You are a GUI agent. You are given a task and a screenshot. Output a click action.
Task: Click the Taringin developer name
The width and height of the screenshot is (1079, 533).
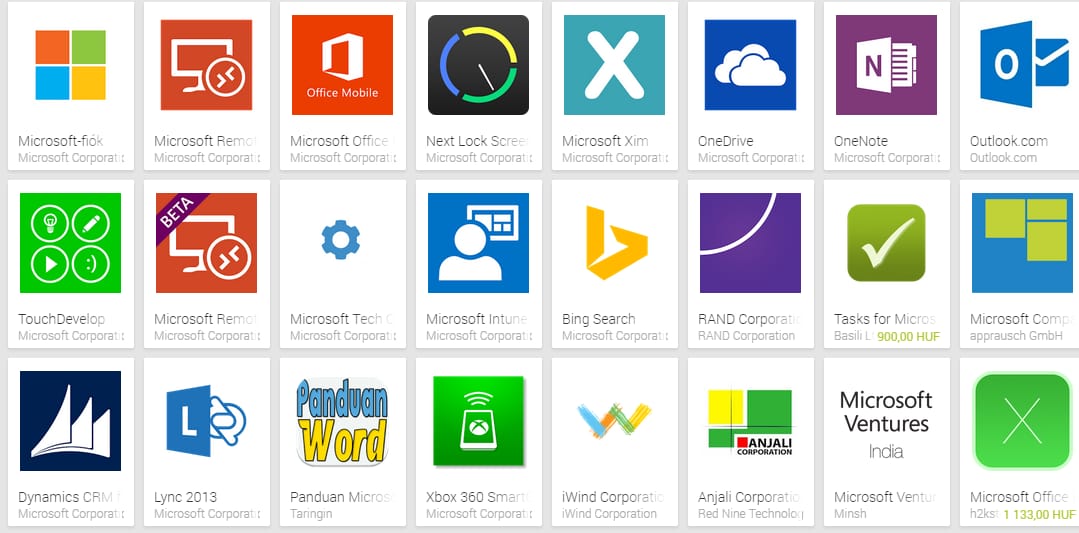[x=311, y=514]
